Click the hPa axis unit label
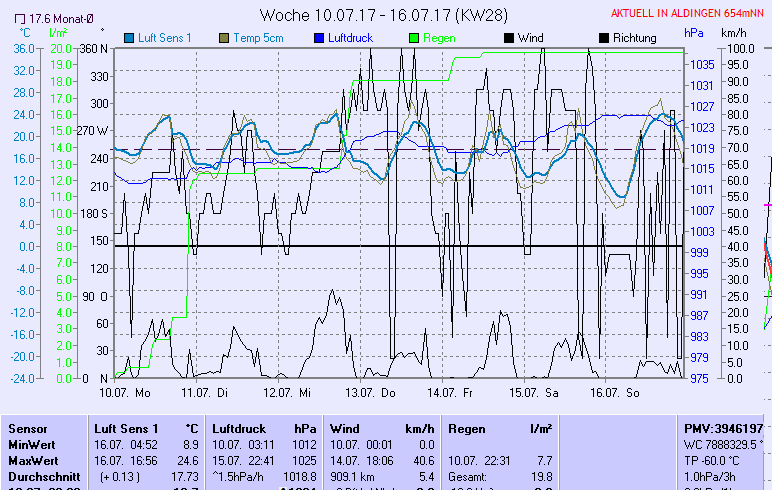This screenshot has height=490, width=772. [x=695, y=33]
